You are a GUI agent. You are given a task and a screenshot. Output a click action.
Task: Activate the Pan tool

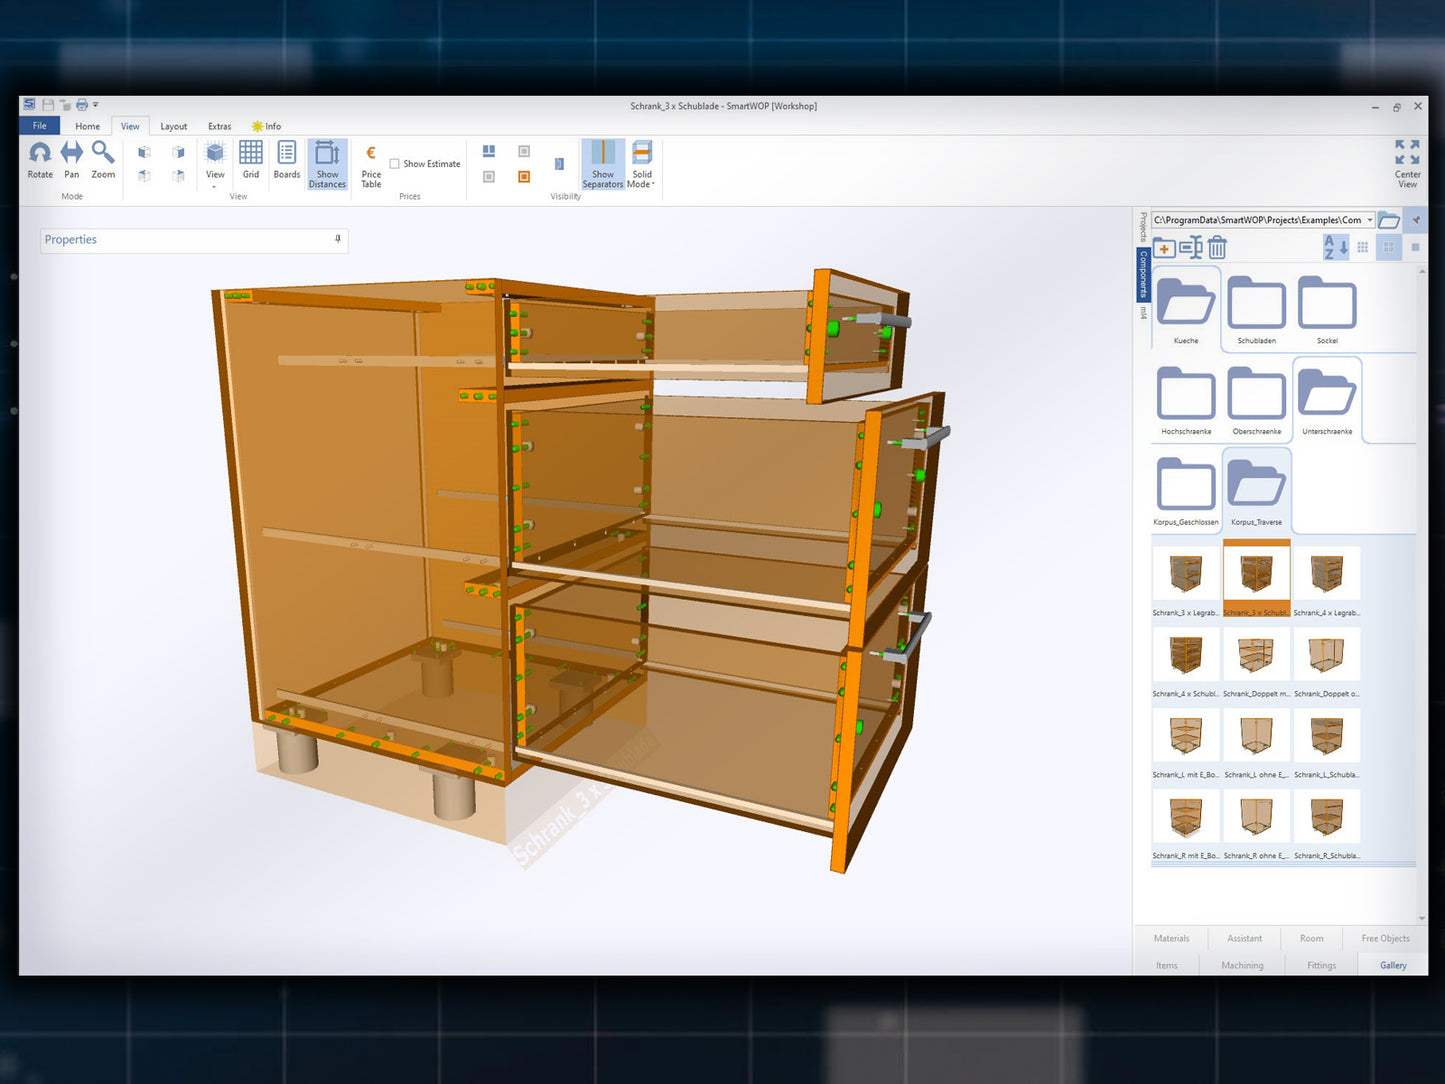(72, 160)
